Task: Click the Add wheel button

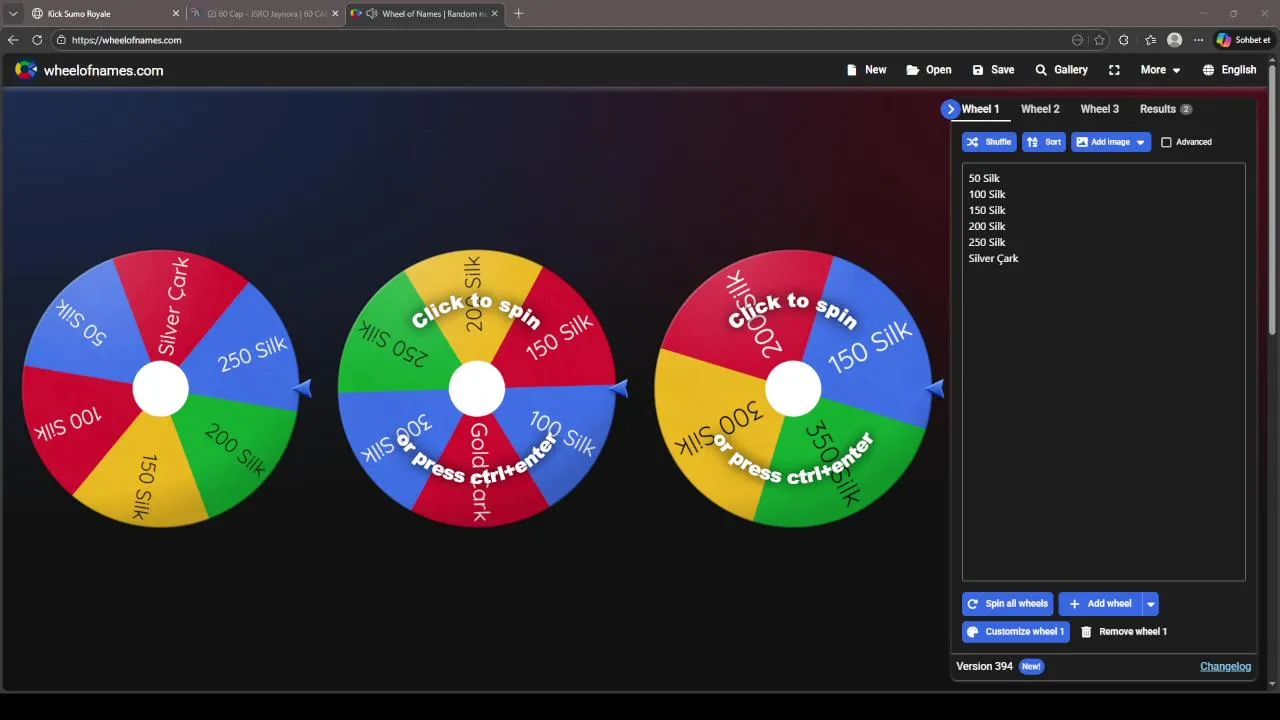Action: point(1100,604)
